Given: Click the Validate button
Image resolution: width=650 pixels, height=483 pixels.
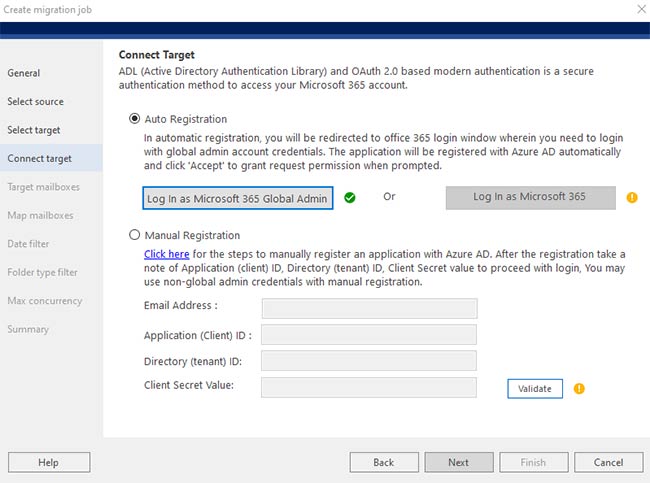Looking at the screenshot, I should tap(535, 388).
